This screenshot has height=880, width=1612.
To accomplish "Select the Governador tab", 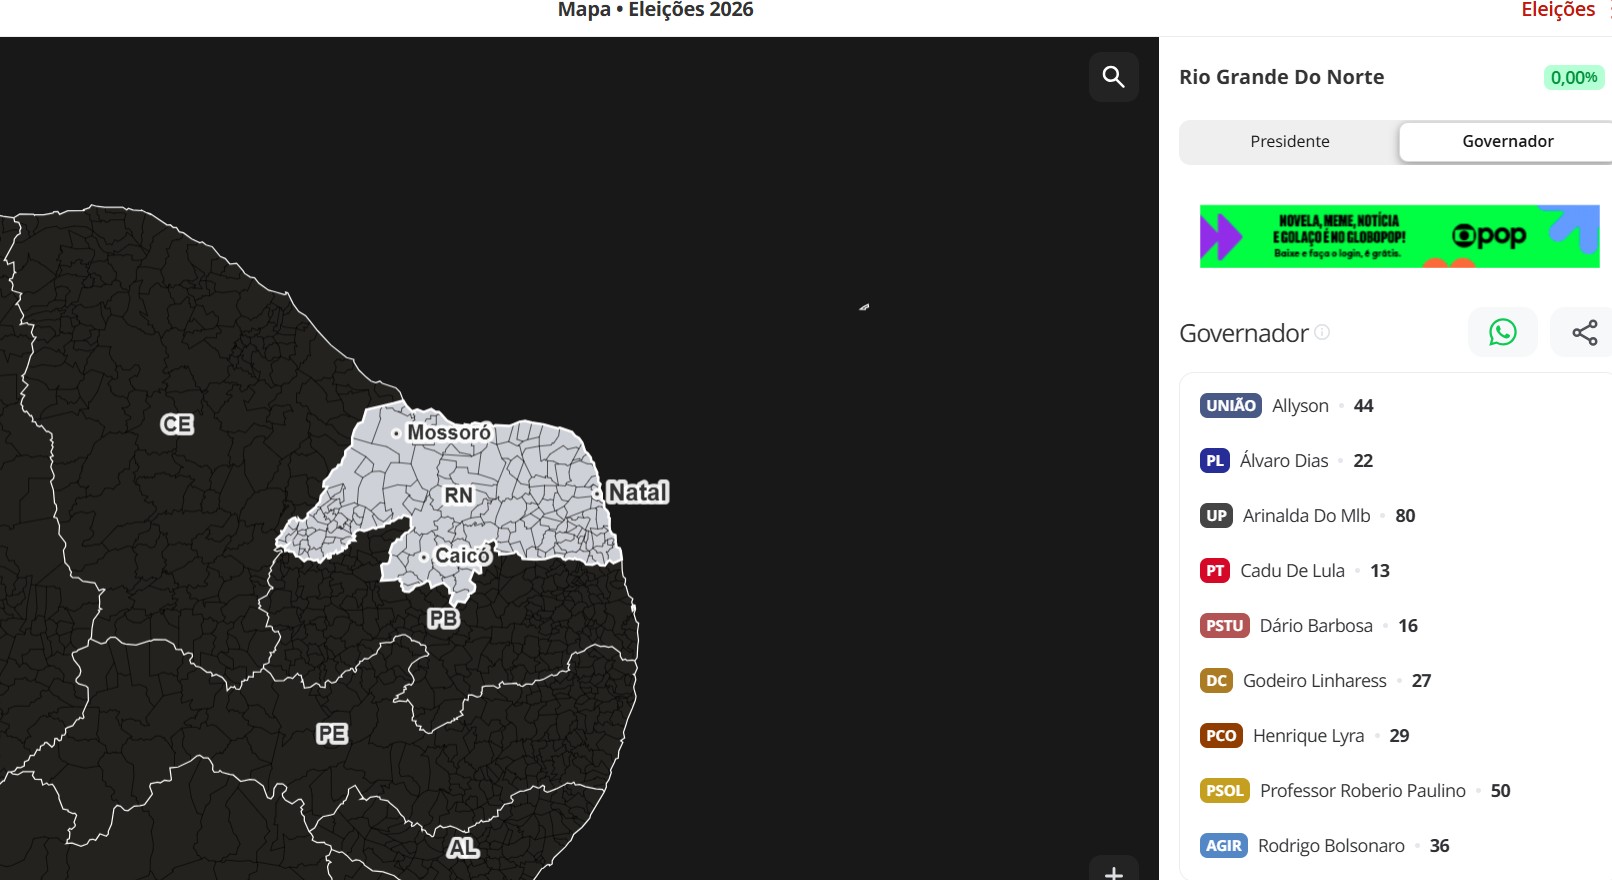I will tap(1508, 142).
